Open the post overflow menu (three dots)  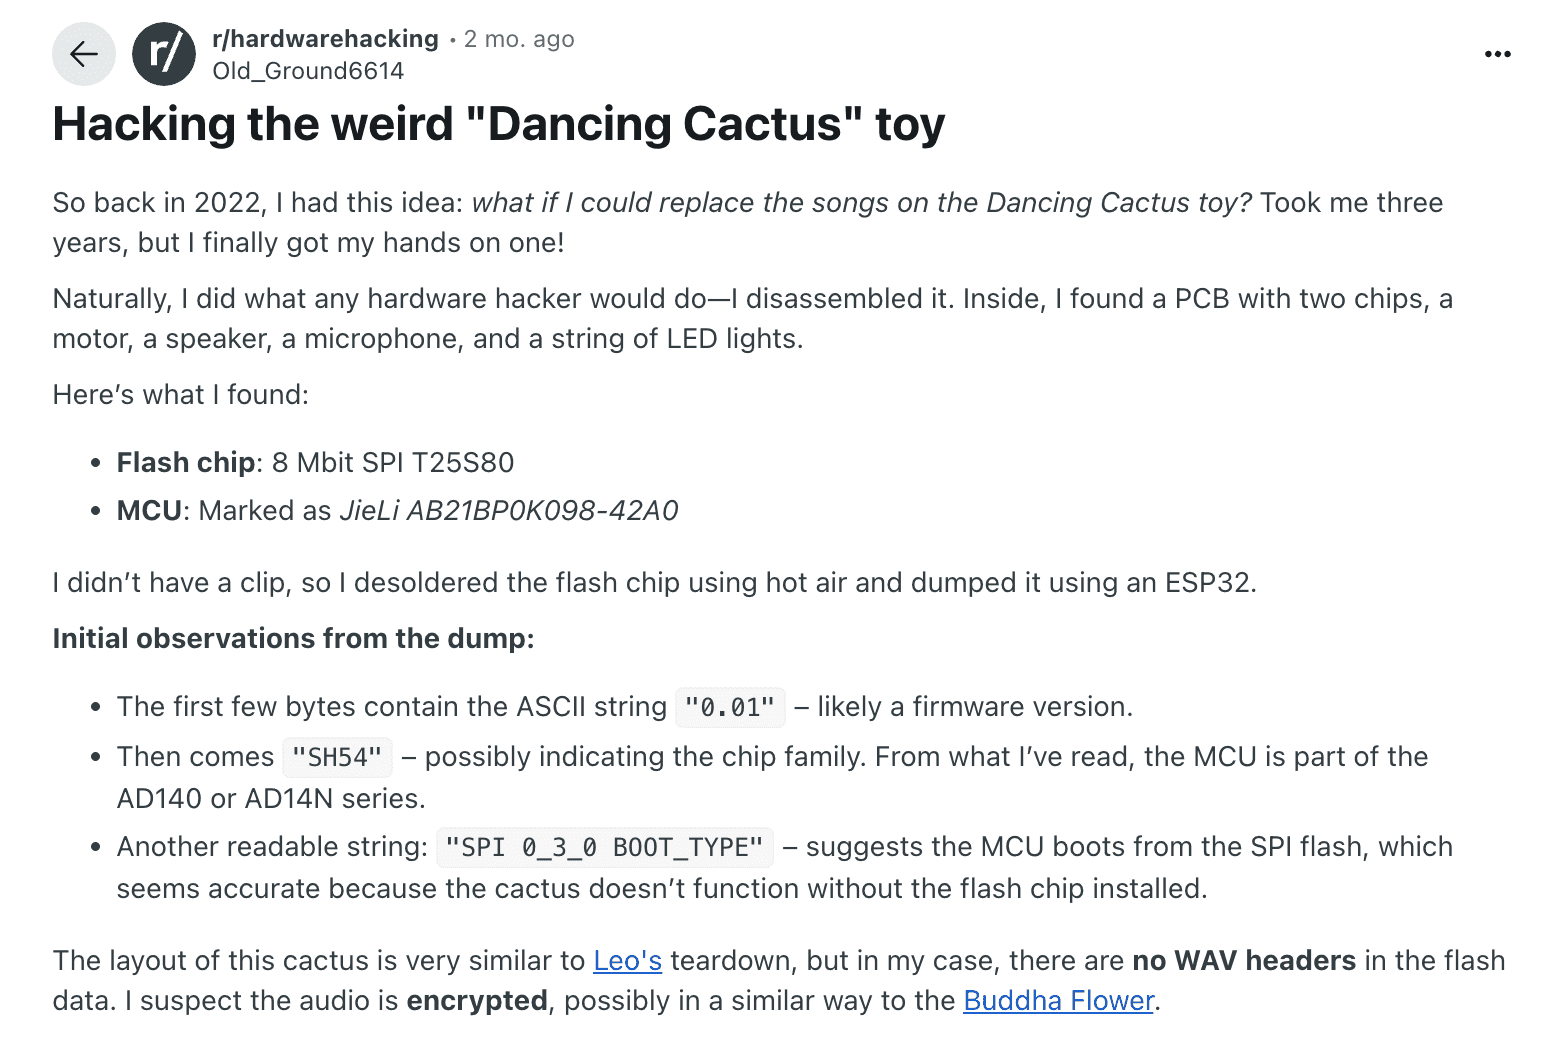[1497, 54]
